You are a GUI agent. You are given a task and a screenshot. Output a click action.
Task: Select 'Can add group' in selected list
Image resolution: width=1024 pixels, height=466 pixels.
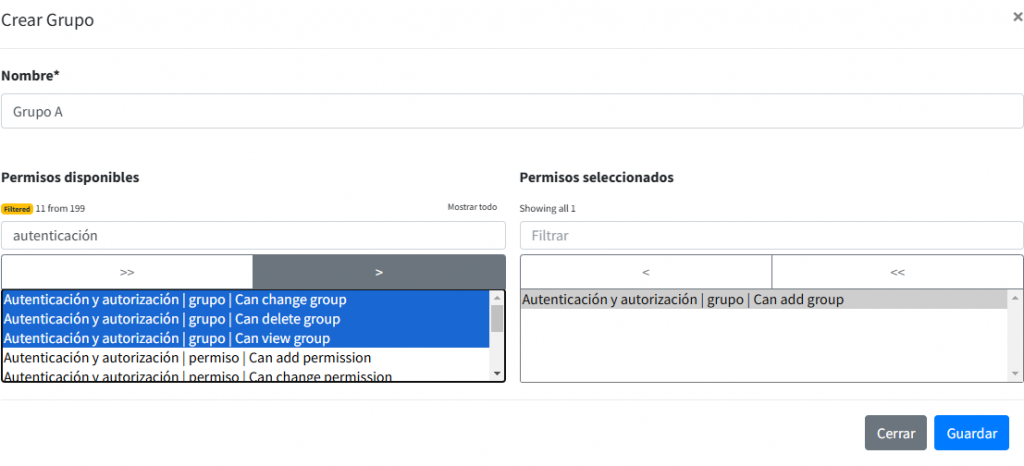[763, 300]
